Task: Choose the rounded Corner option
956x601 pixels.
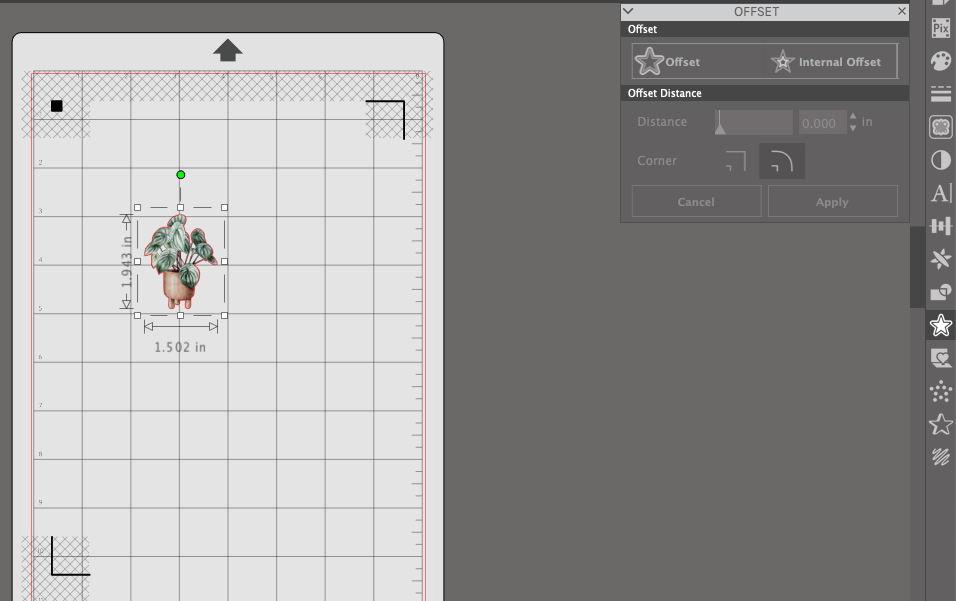Action: (x=782, y=161)
